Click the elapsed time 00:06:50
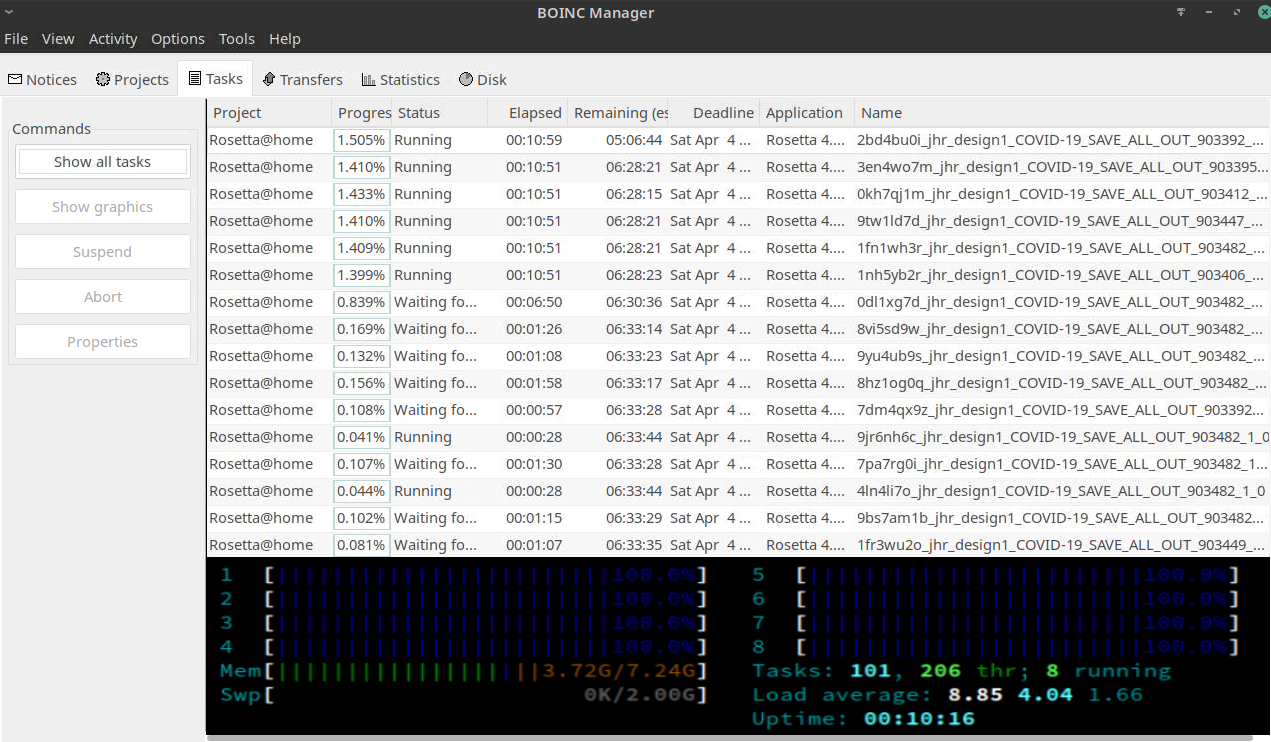Screen dimensions: 1271x742 click(x=534, y=302)
